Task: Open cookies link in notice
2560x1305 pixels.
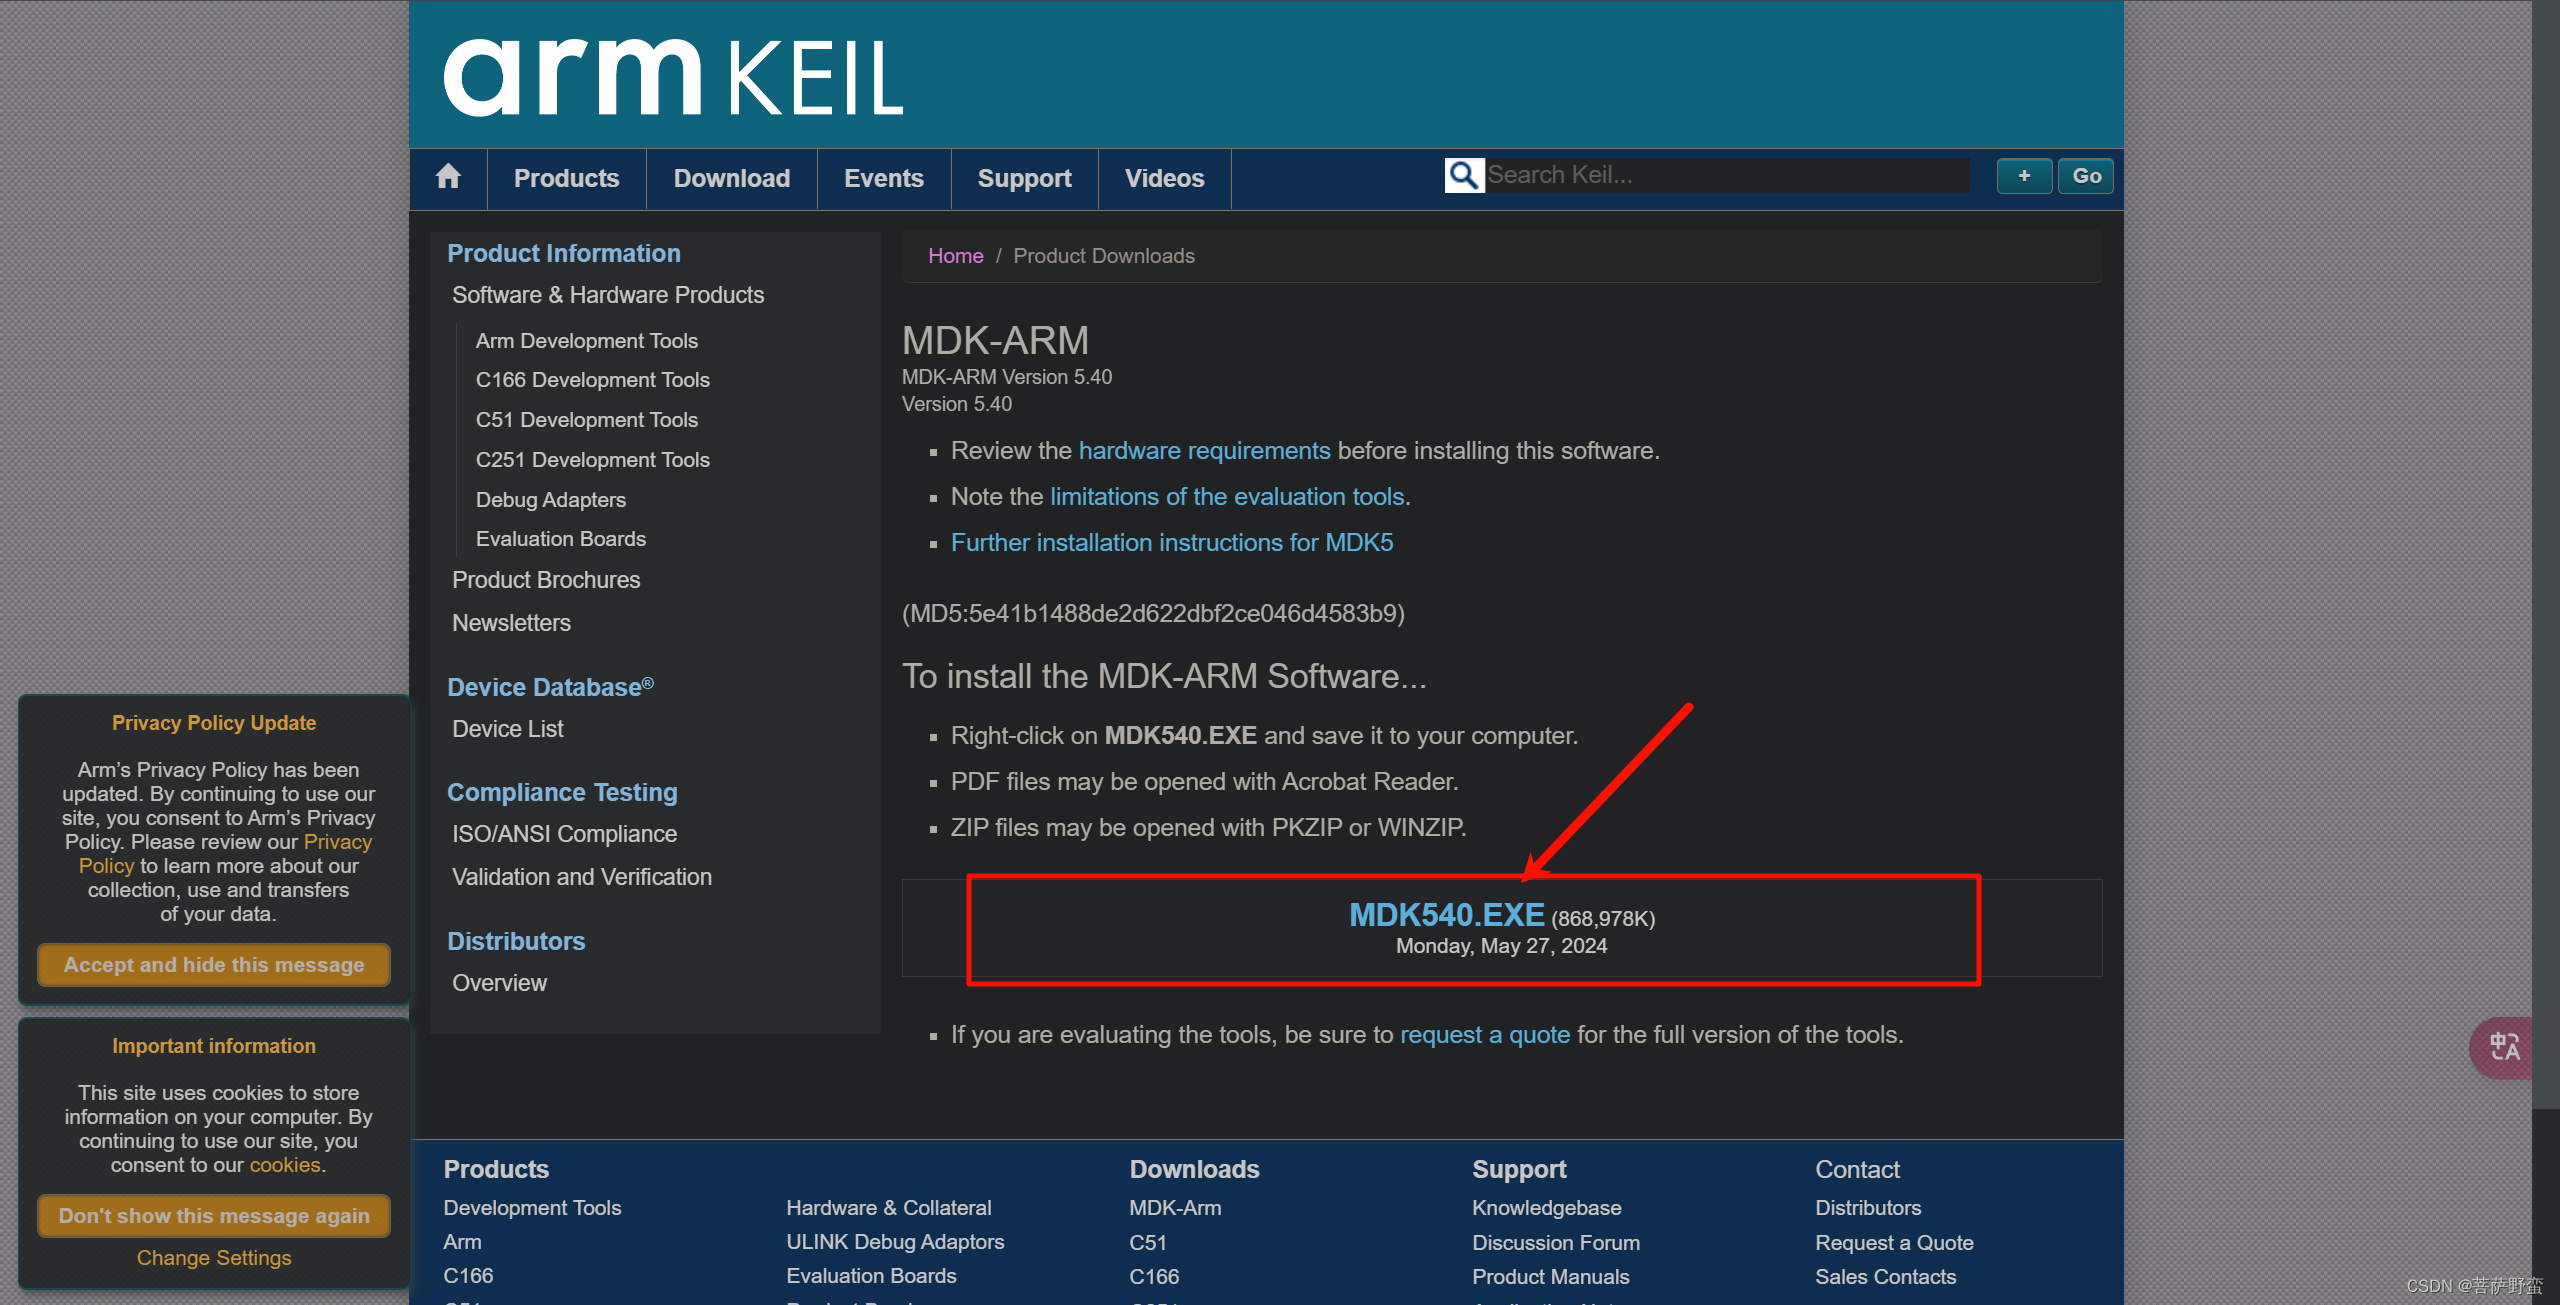Action: click(x=285, y=1165)
